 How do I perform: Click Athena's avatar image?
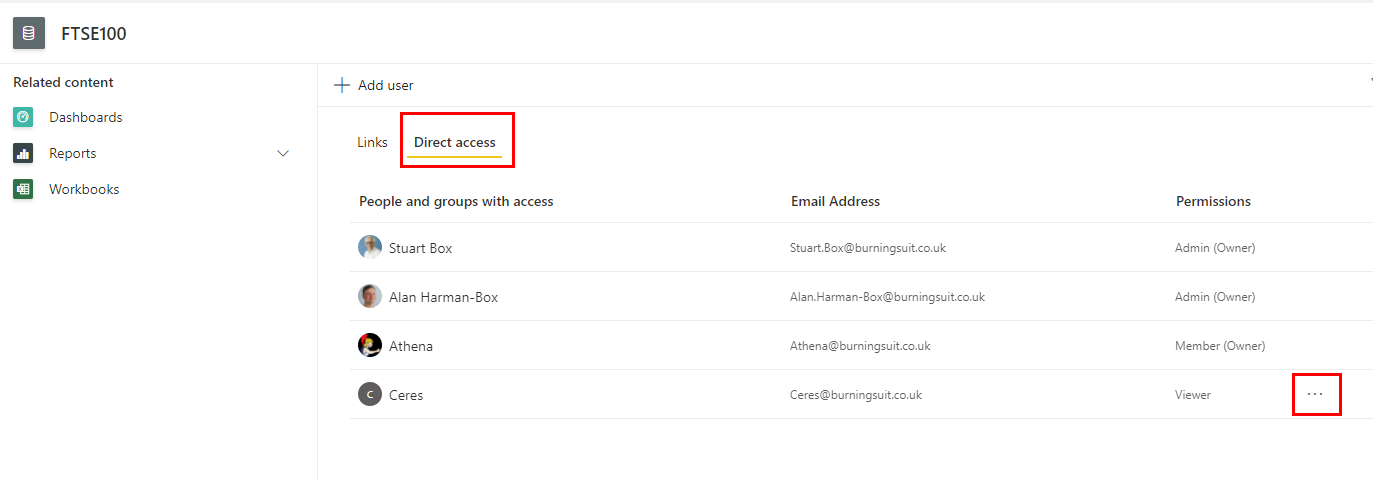tap(370, 345)
